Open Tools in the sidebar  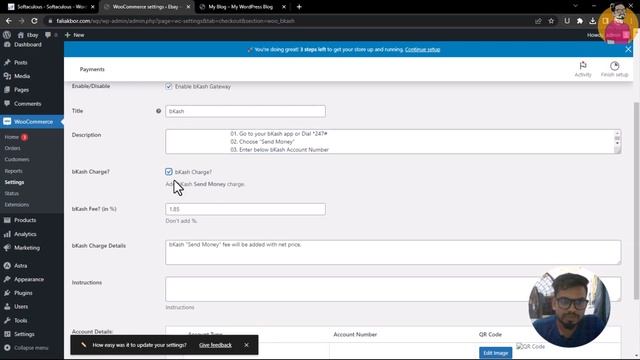point(20,320)
